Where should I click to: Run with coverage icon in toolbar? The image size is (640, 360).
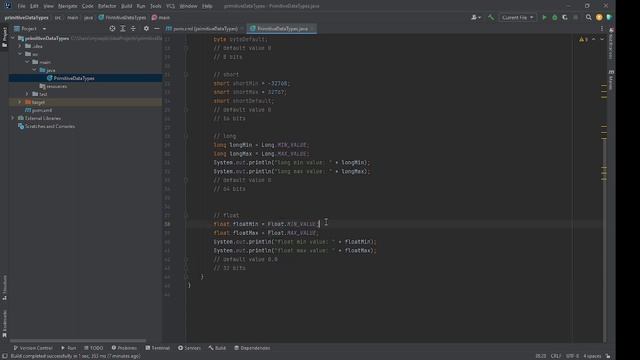(x=565, y=18)
